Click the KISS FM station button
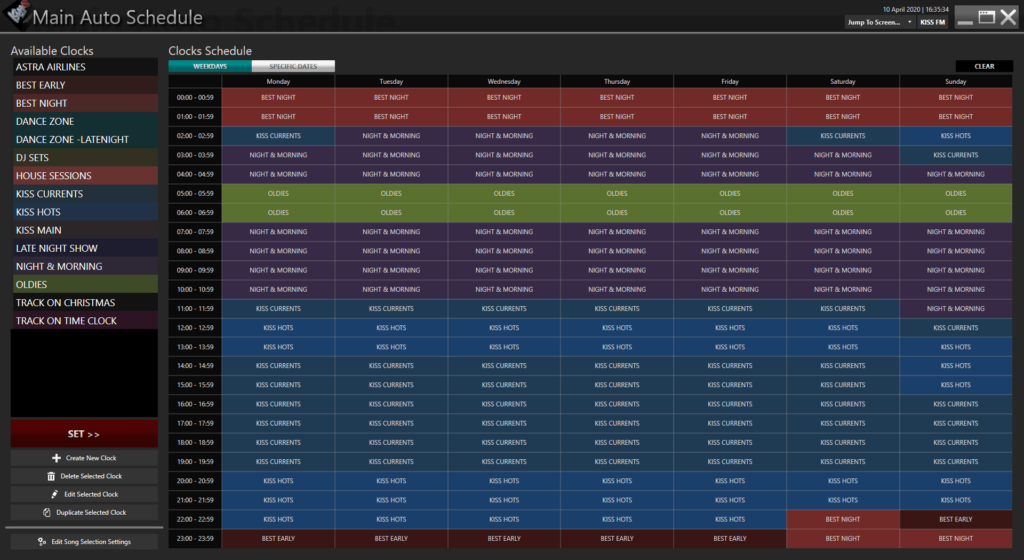Image resolution: width=1024 pixels, height=560 pixels. click(x=932, y=22)
